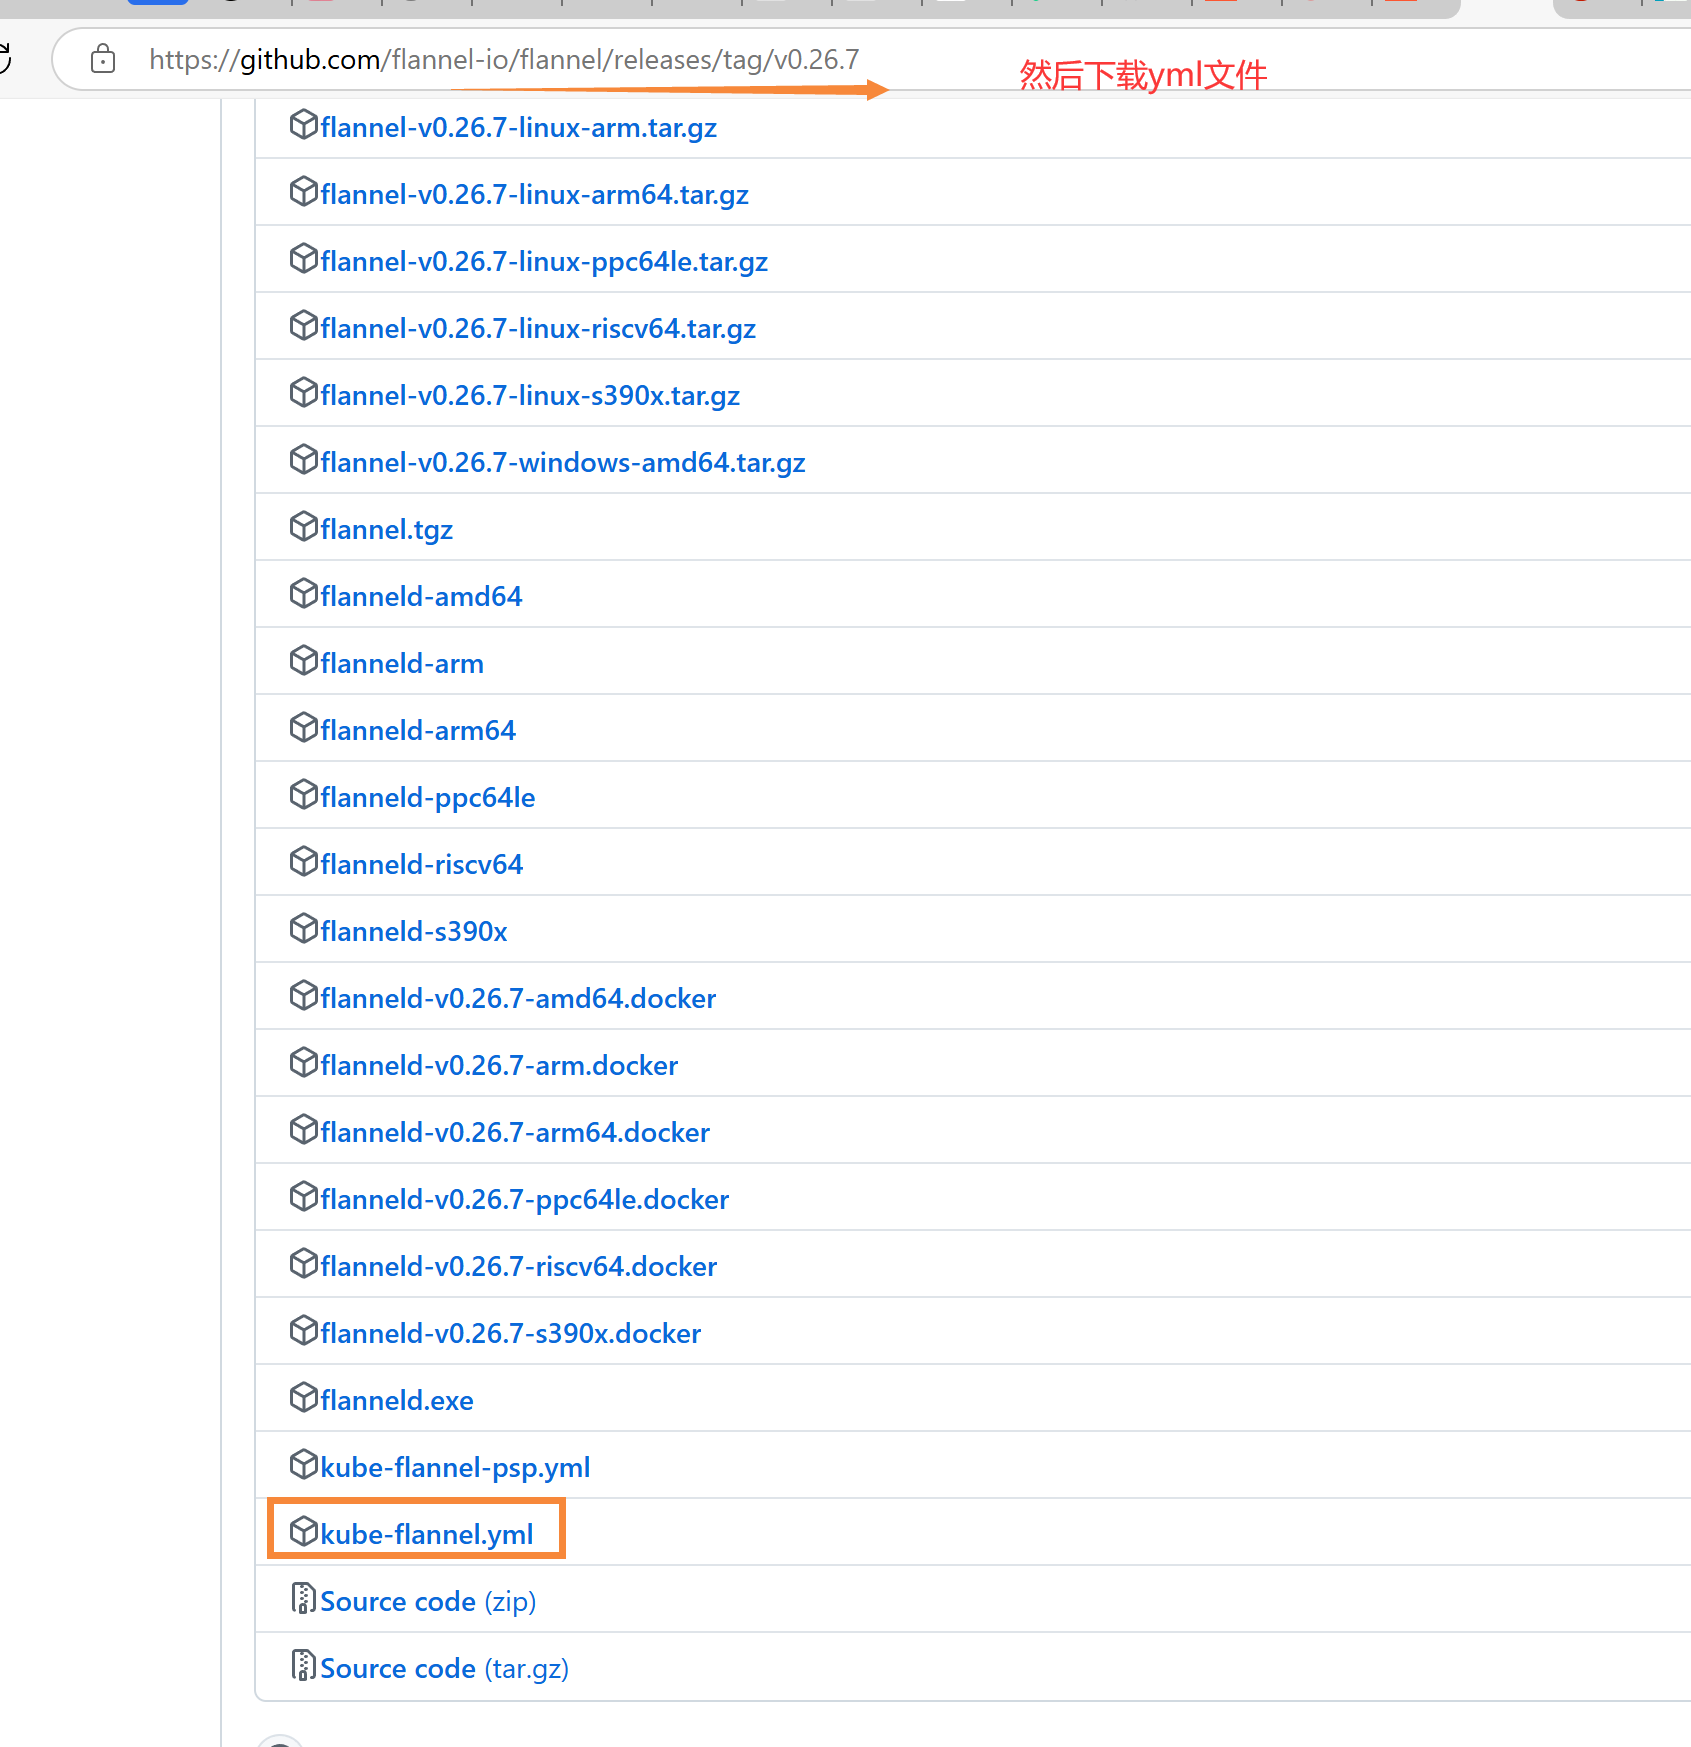Download the flanneld.exe file
The image size is (1691, 1747).
(x=397, y=1401)
